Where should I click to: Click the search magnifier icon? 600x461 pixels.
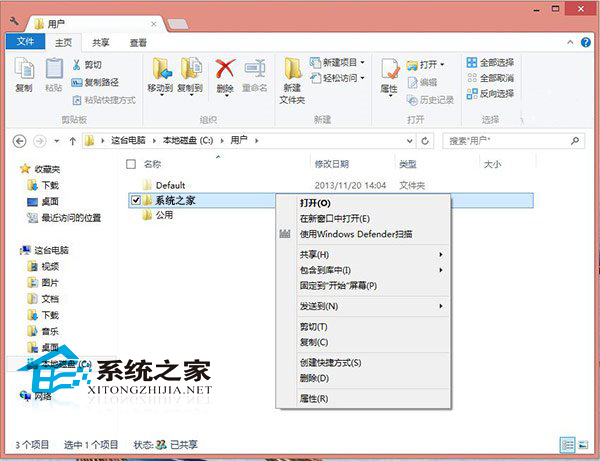[x=575, y=141]
